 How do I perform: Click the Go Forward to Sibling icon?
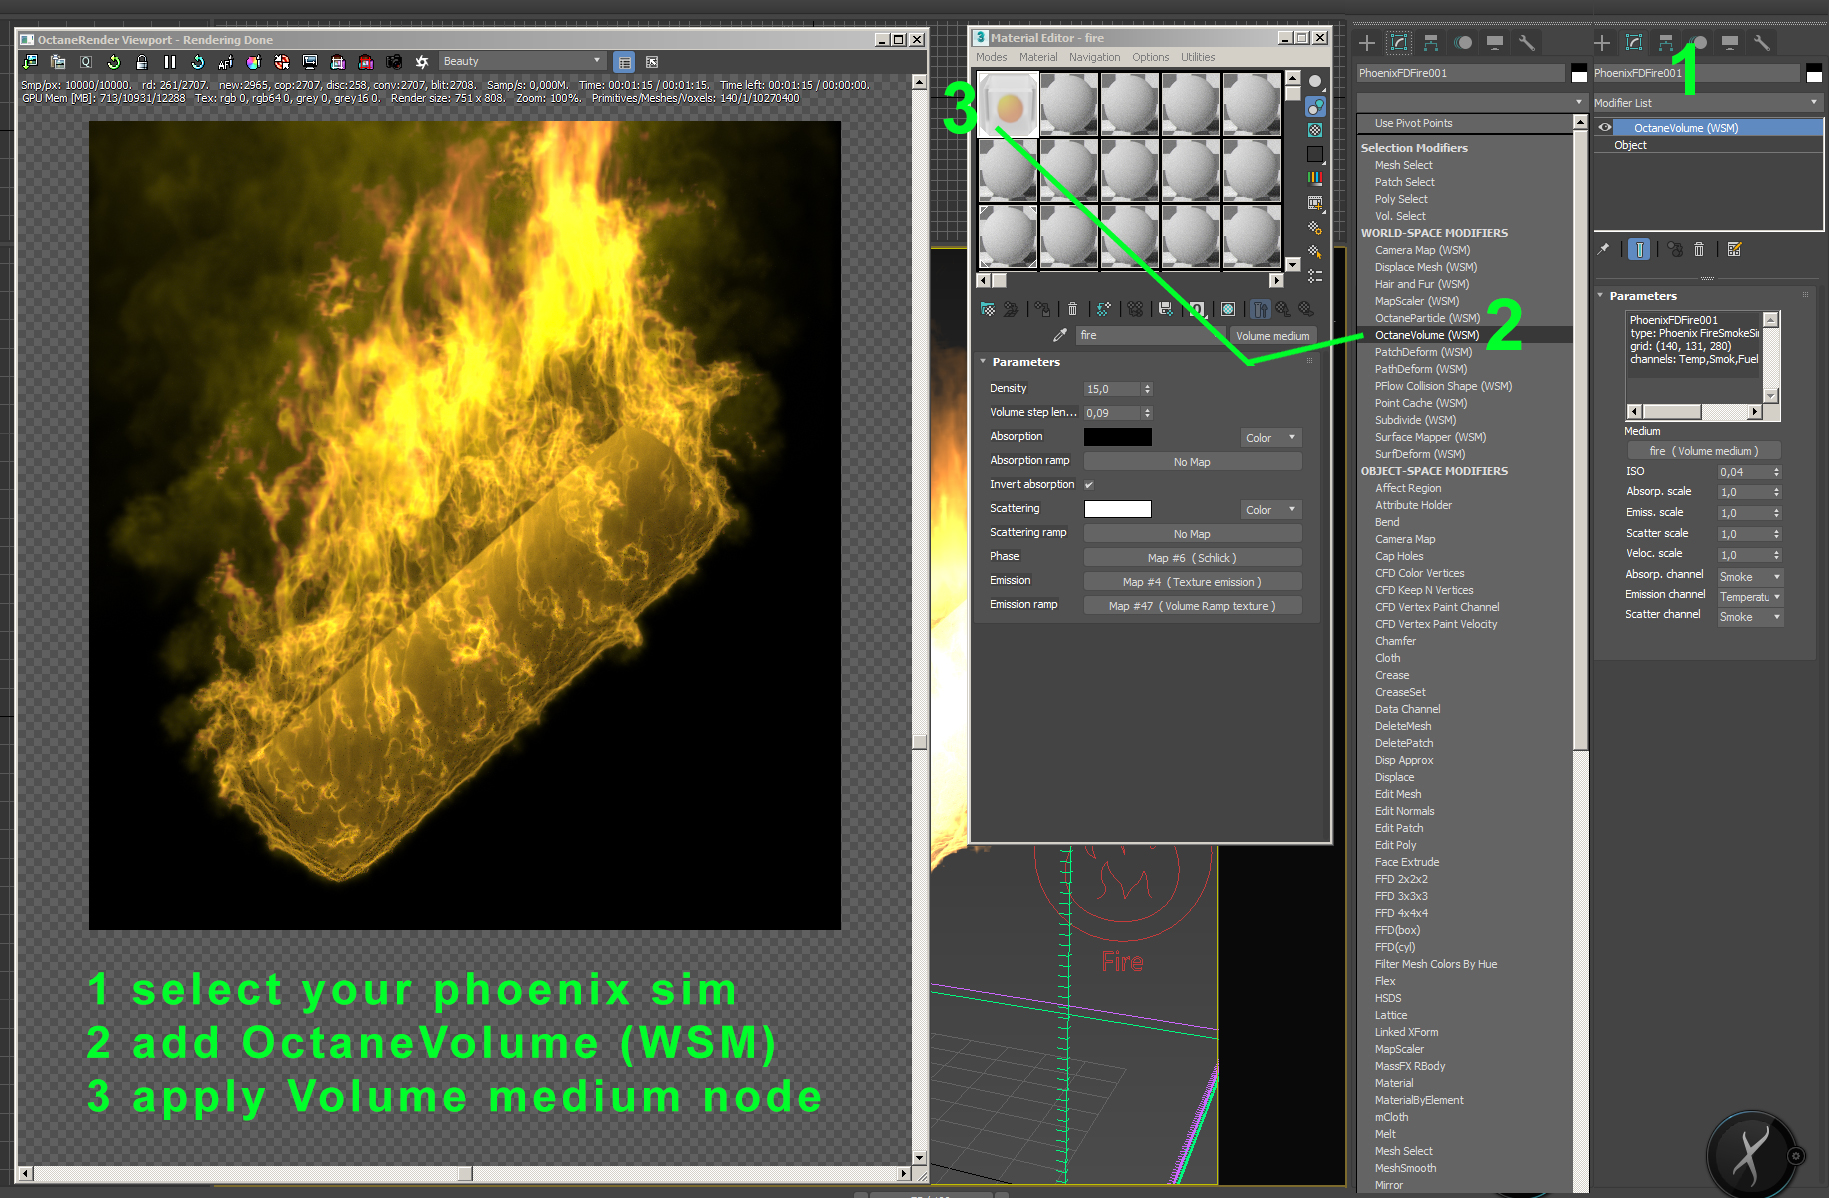point(1305,309)
